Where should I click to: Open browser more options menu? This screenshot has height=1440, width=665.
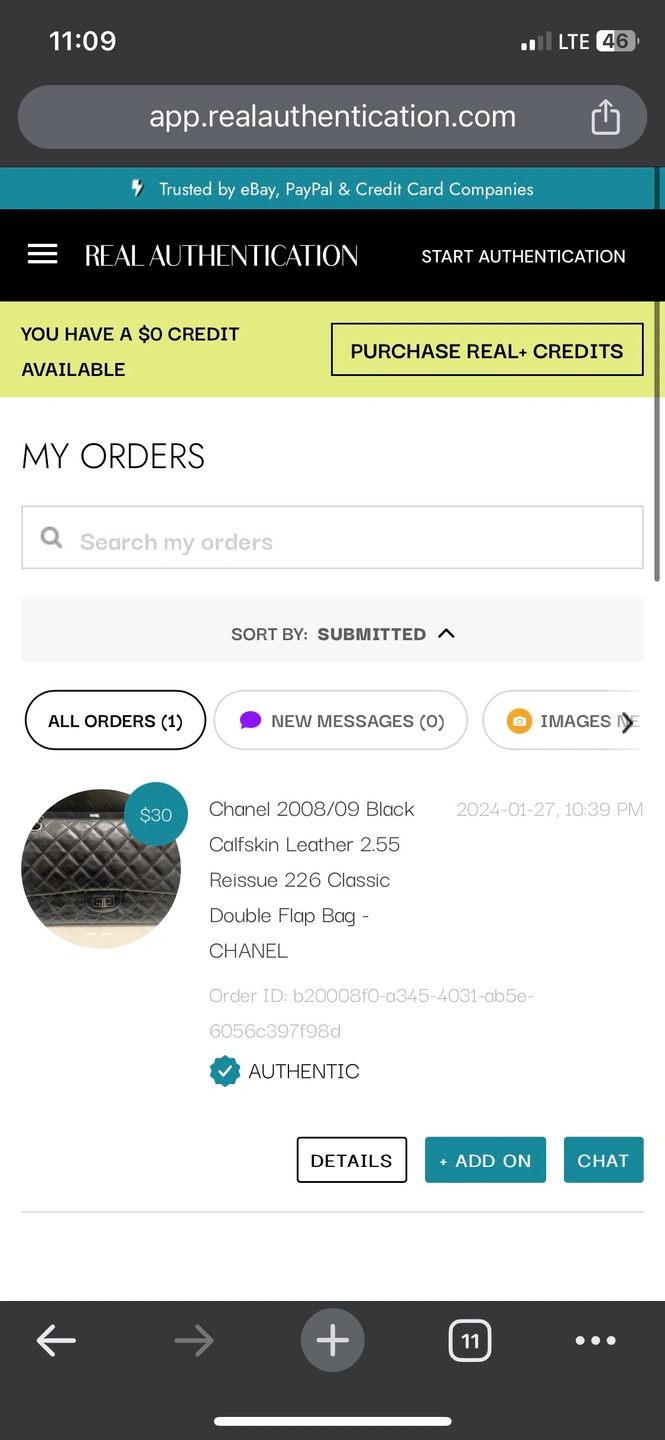pyautogui.click(x=595, y=1341)
